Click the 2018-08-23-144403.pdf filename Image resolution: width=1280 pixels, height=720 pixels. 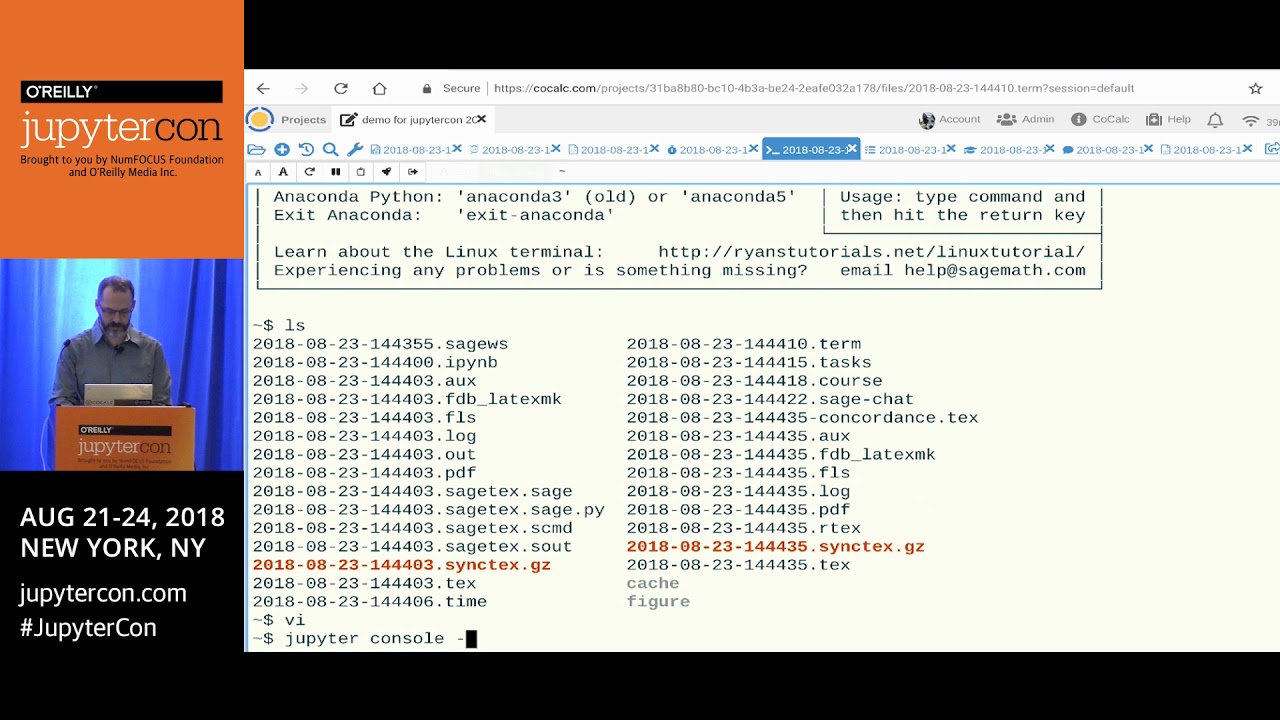(364, 473)
